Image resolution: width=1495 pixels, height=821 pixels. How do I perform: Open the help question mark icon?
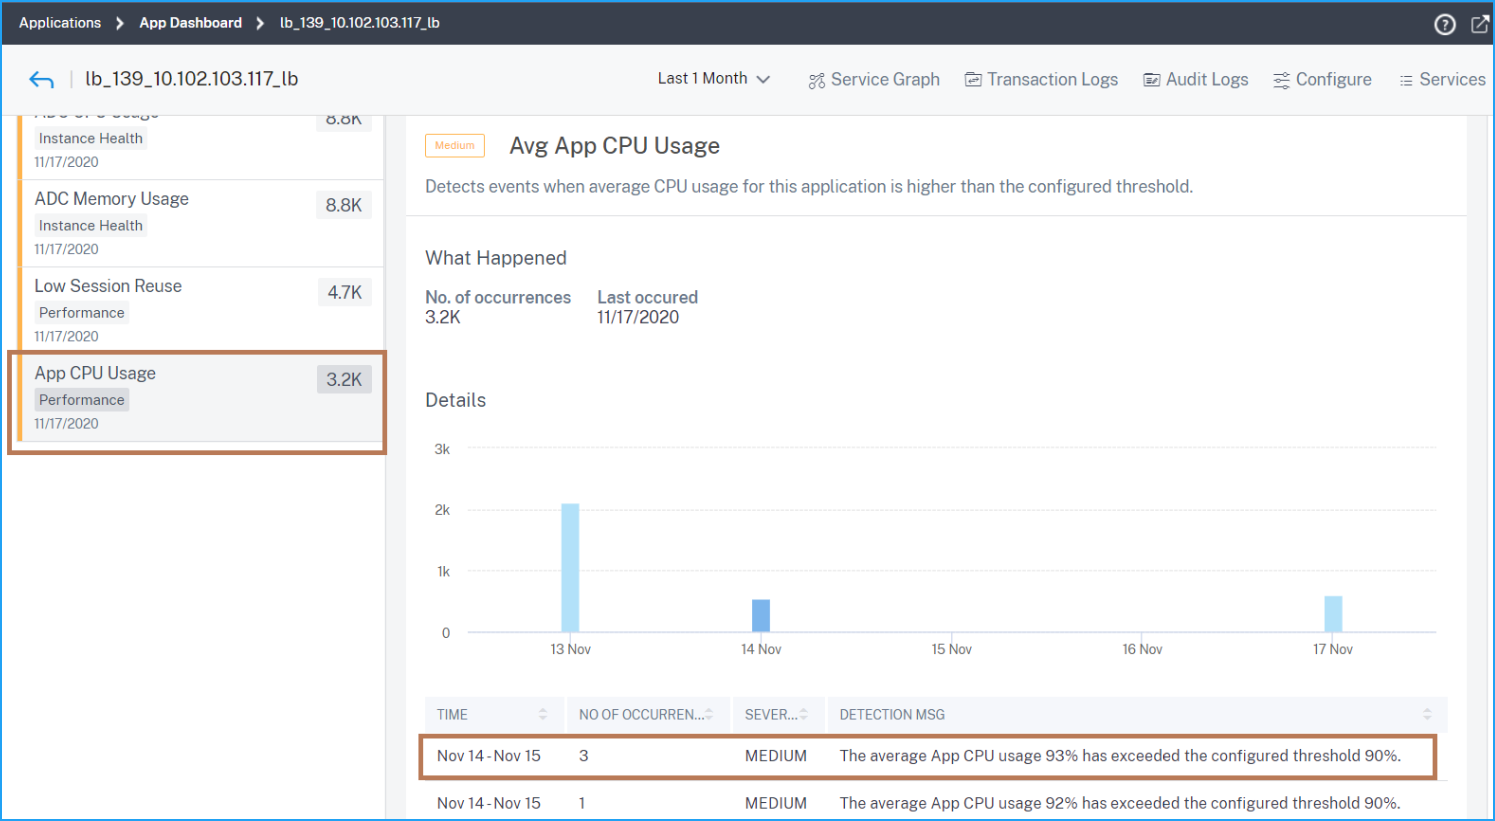pos(1445,24)
